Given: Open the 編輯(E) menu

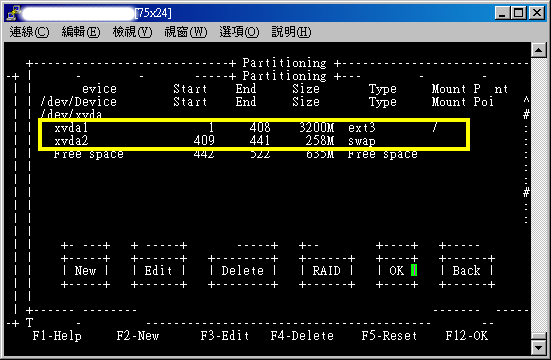Looking at the screenshot, I should click(80, 32).
